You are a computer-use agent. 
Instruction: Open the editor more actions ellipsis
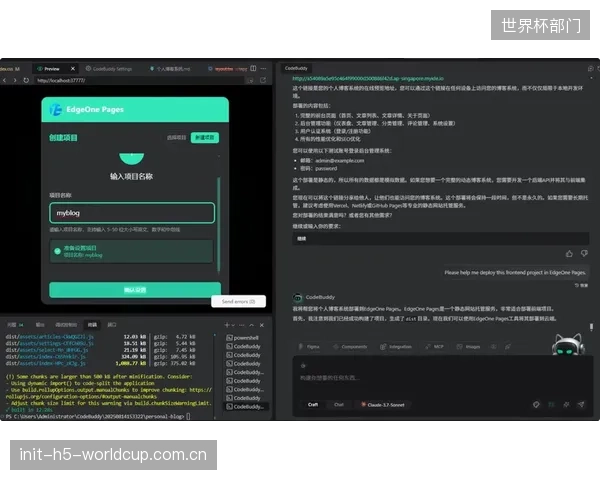coord(263,69)
